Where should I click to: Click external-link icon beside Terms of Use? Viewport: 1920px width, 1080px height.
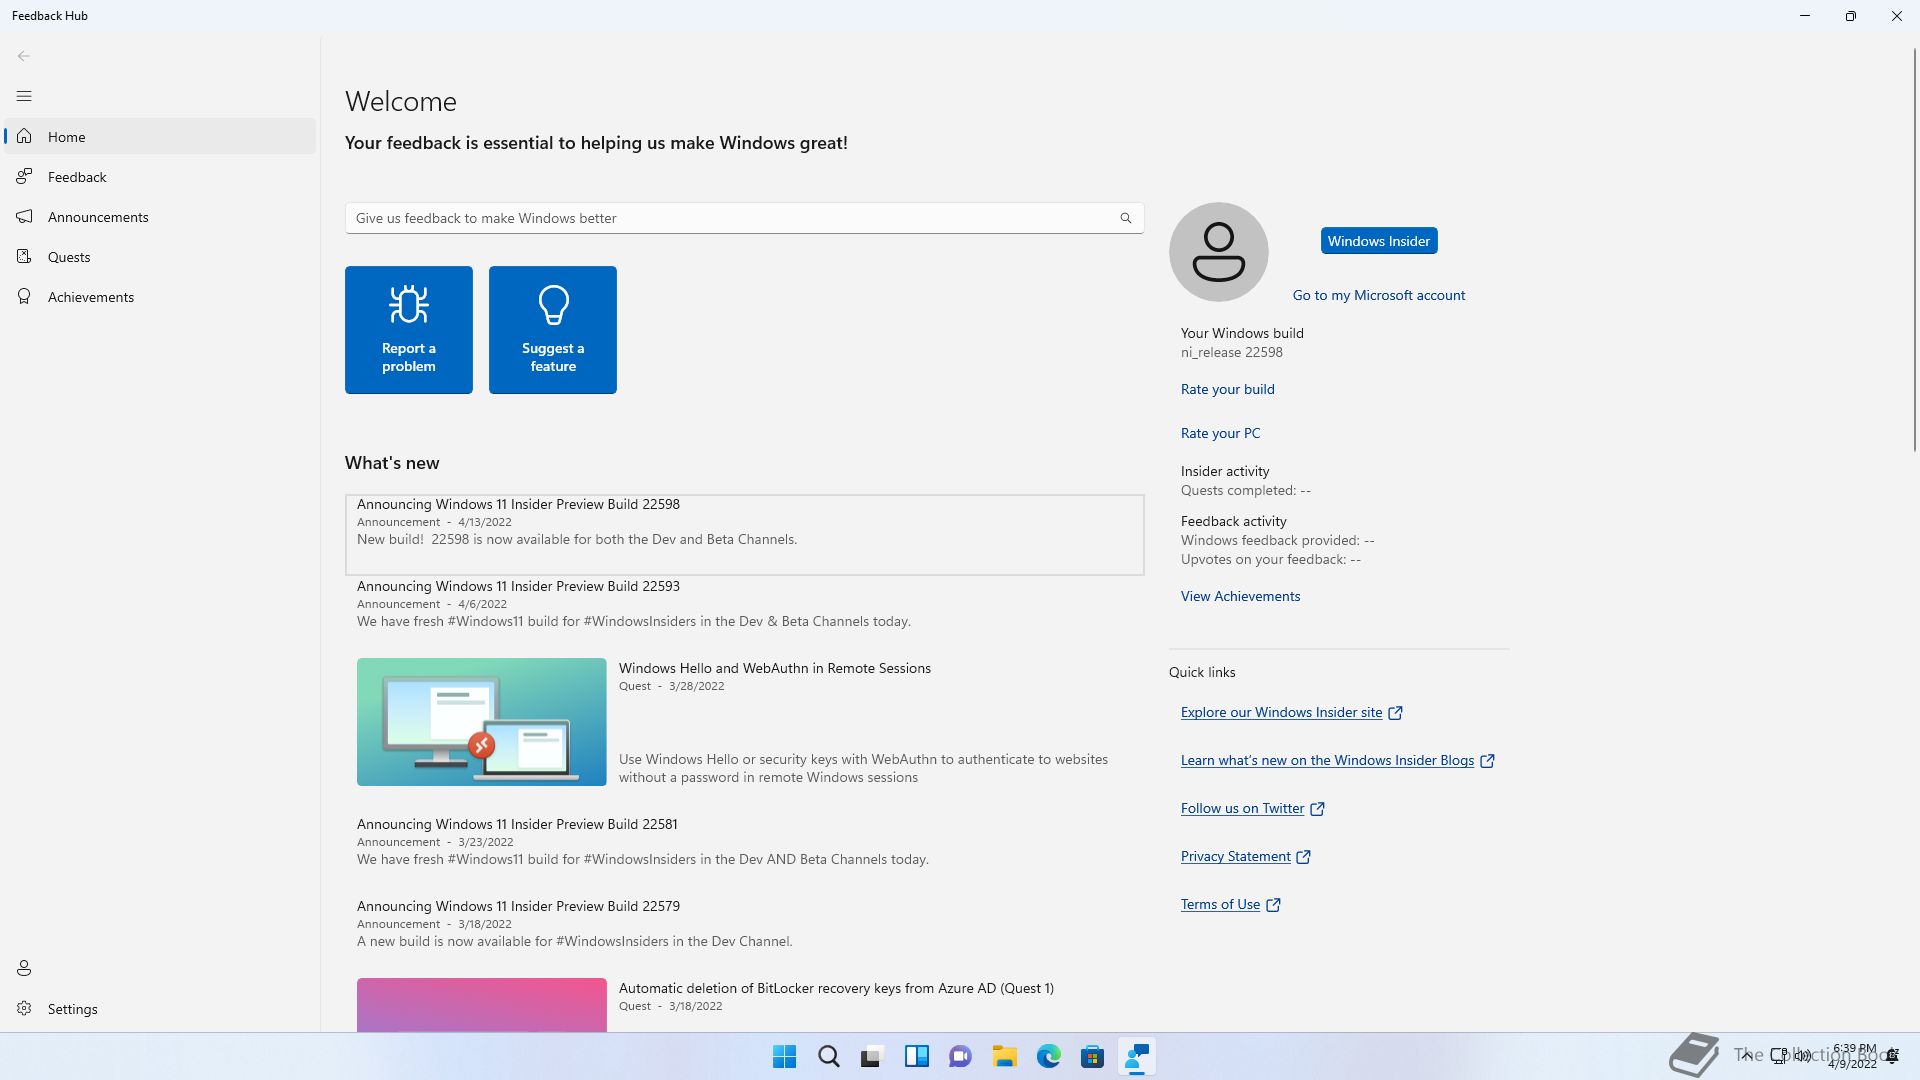tap(1273, 905)
